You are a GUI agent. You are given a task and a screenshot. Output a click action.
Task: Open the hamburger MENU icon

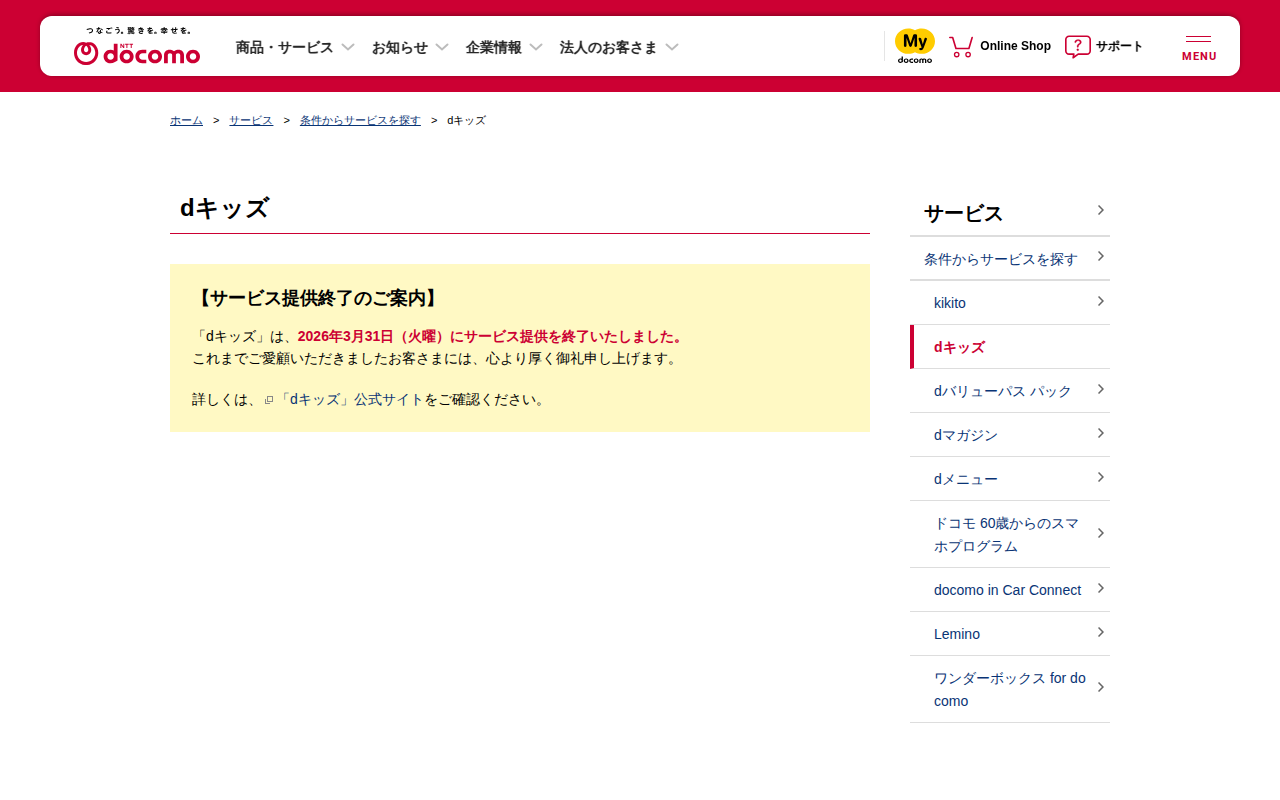(1199, 46)
